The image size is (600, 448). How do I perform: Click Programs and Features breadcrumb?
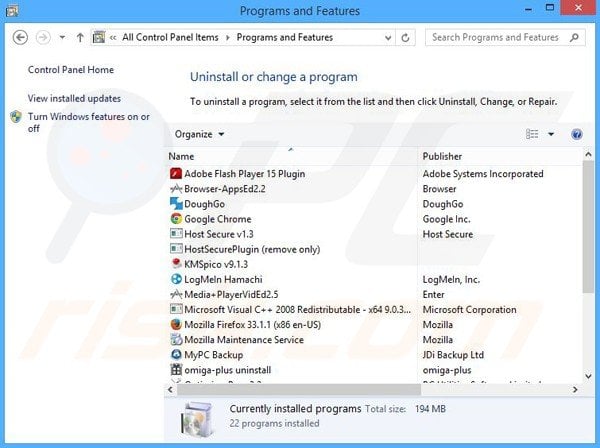click(285, 37)
